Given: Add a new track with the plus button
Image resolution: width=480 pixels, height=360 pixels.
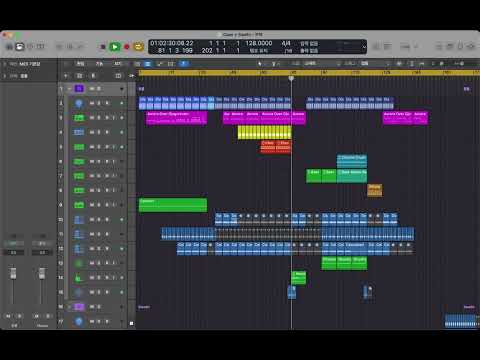Looking at the screenshot, I should [x=66, y=76].
